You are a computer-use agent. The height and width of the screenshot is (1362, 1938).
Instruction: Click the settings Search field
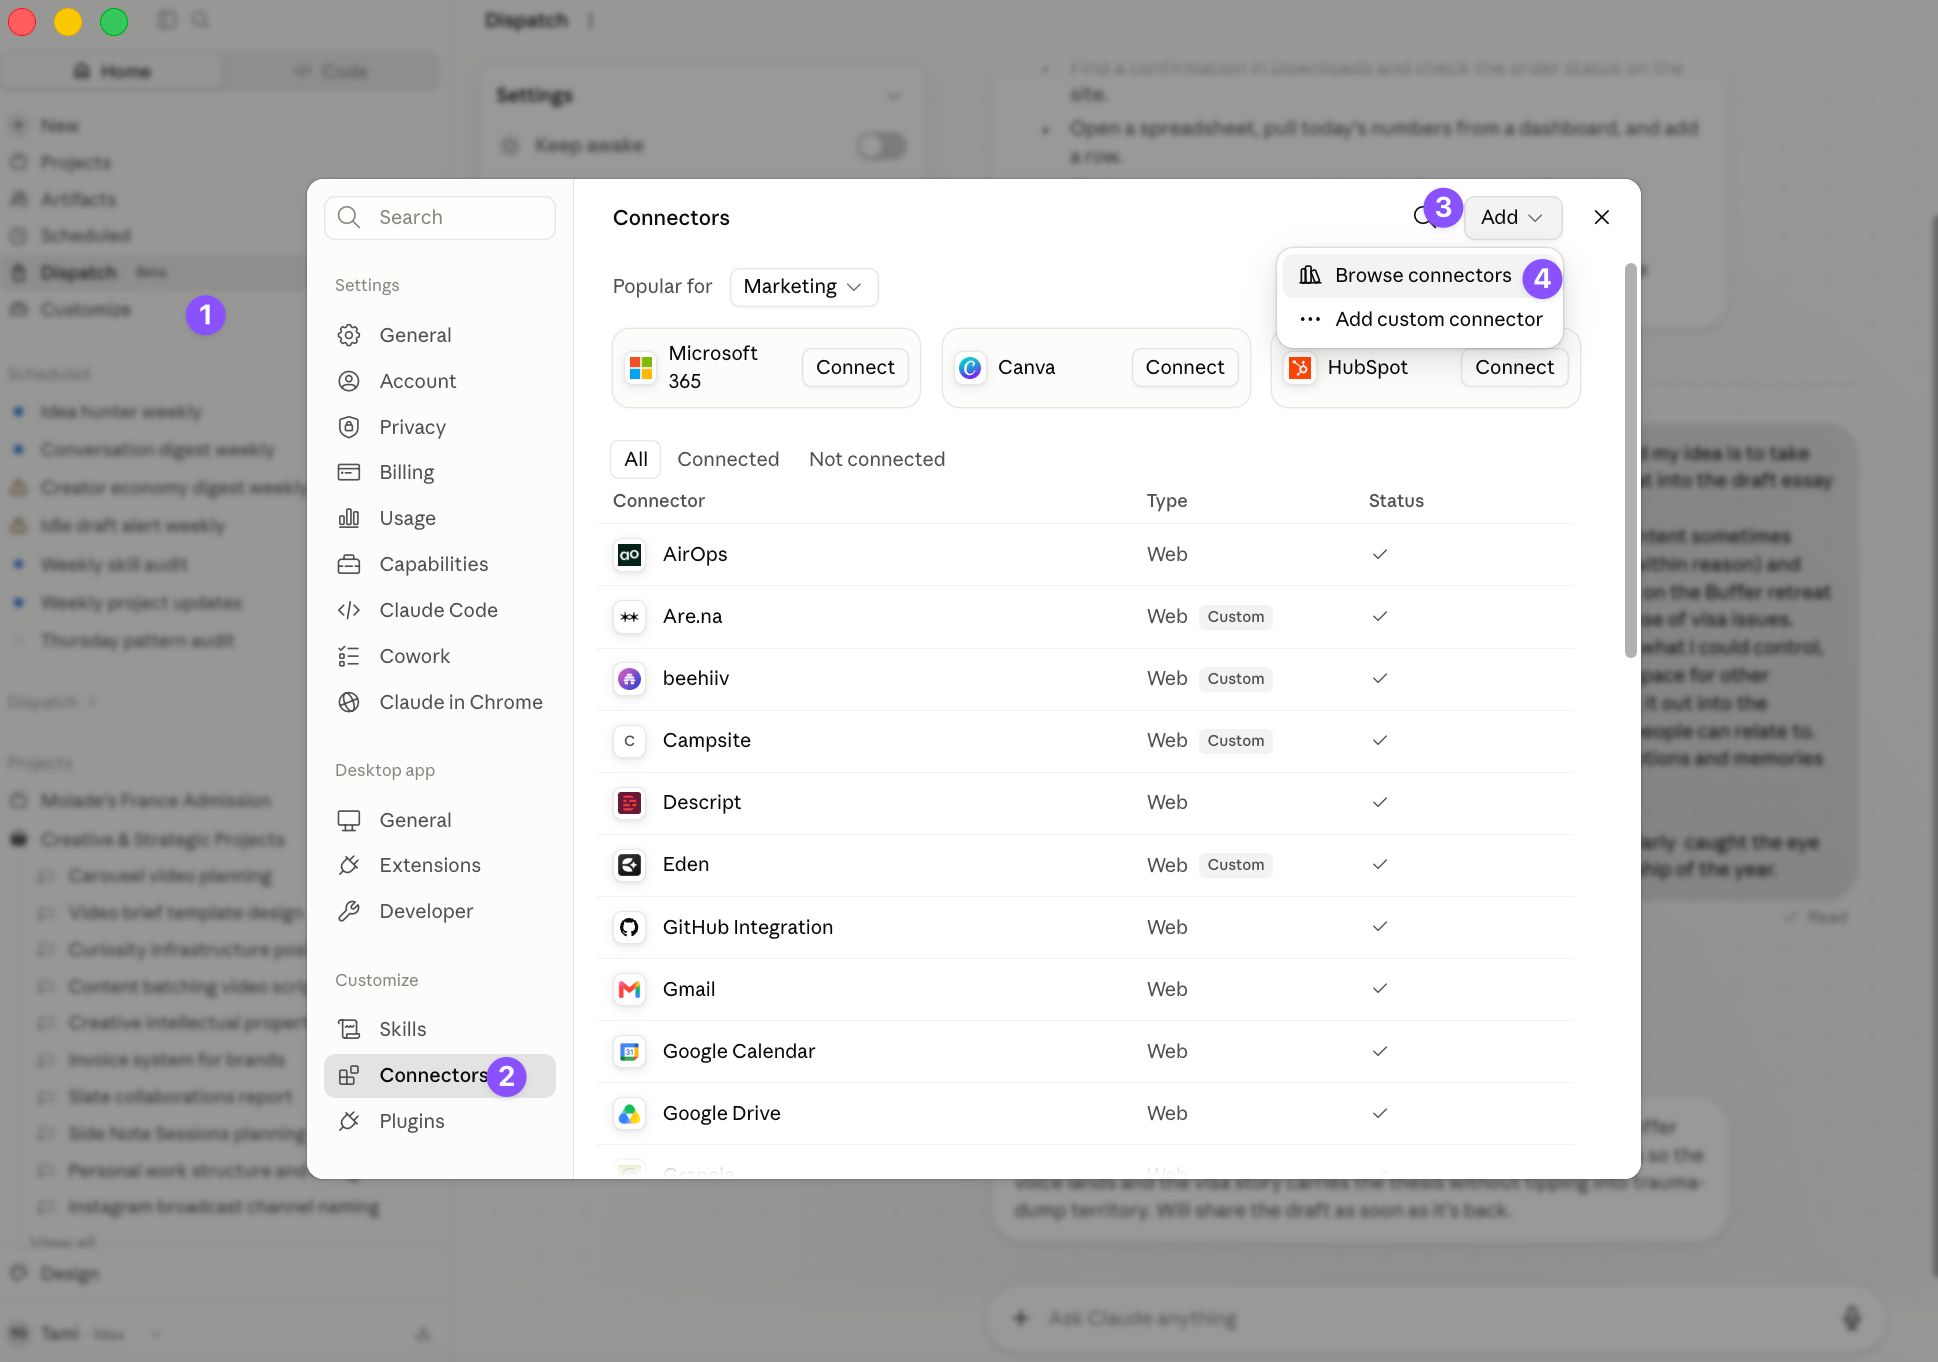tap(440, 217)
